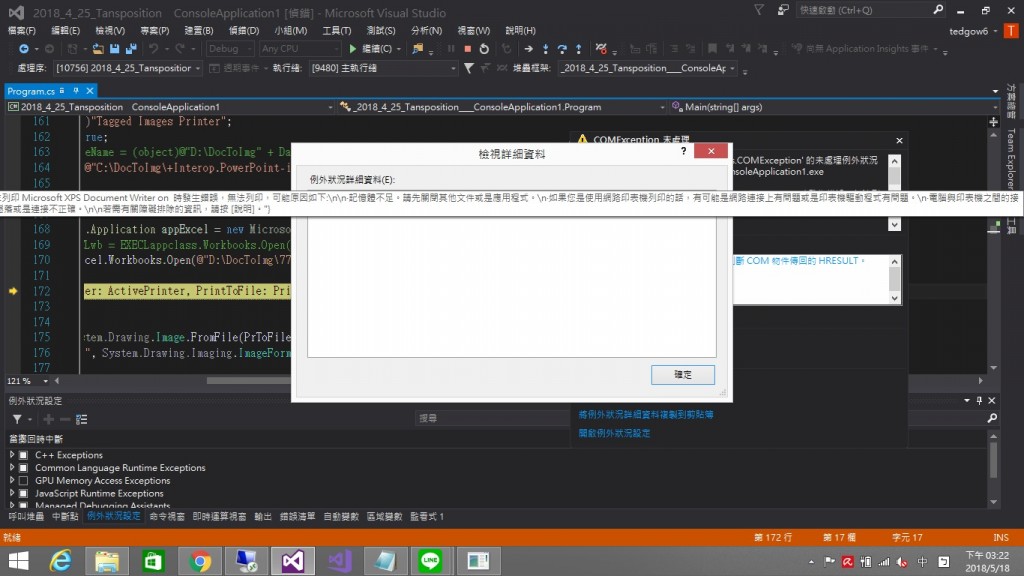Open the 檔案(F) menu
This screenshot has height=576, width=1024.
(x=22, y=31)
